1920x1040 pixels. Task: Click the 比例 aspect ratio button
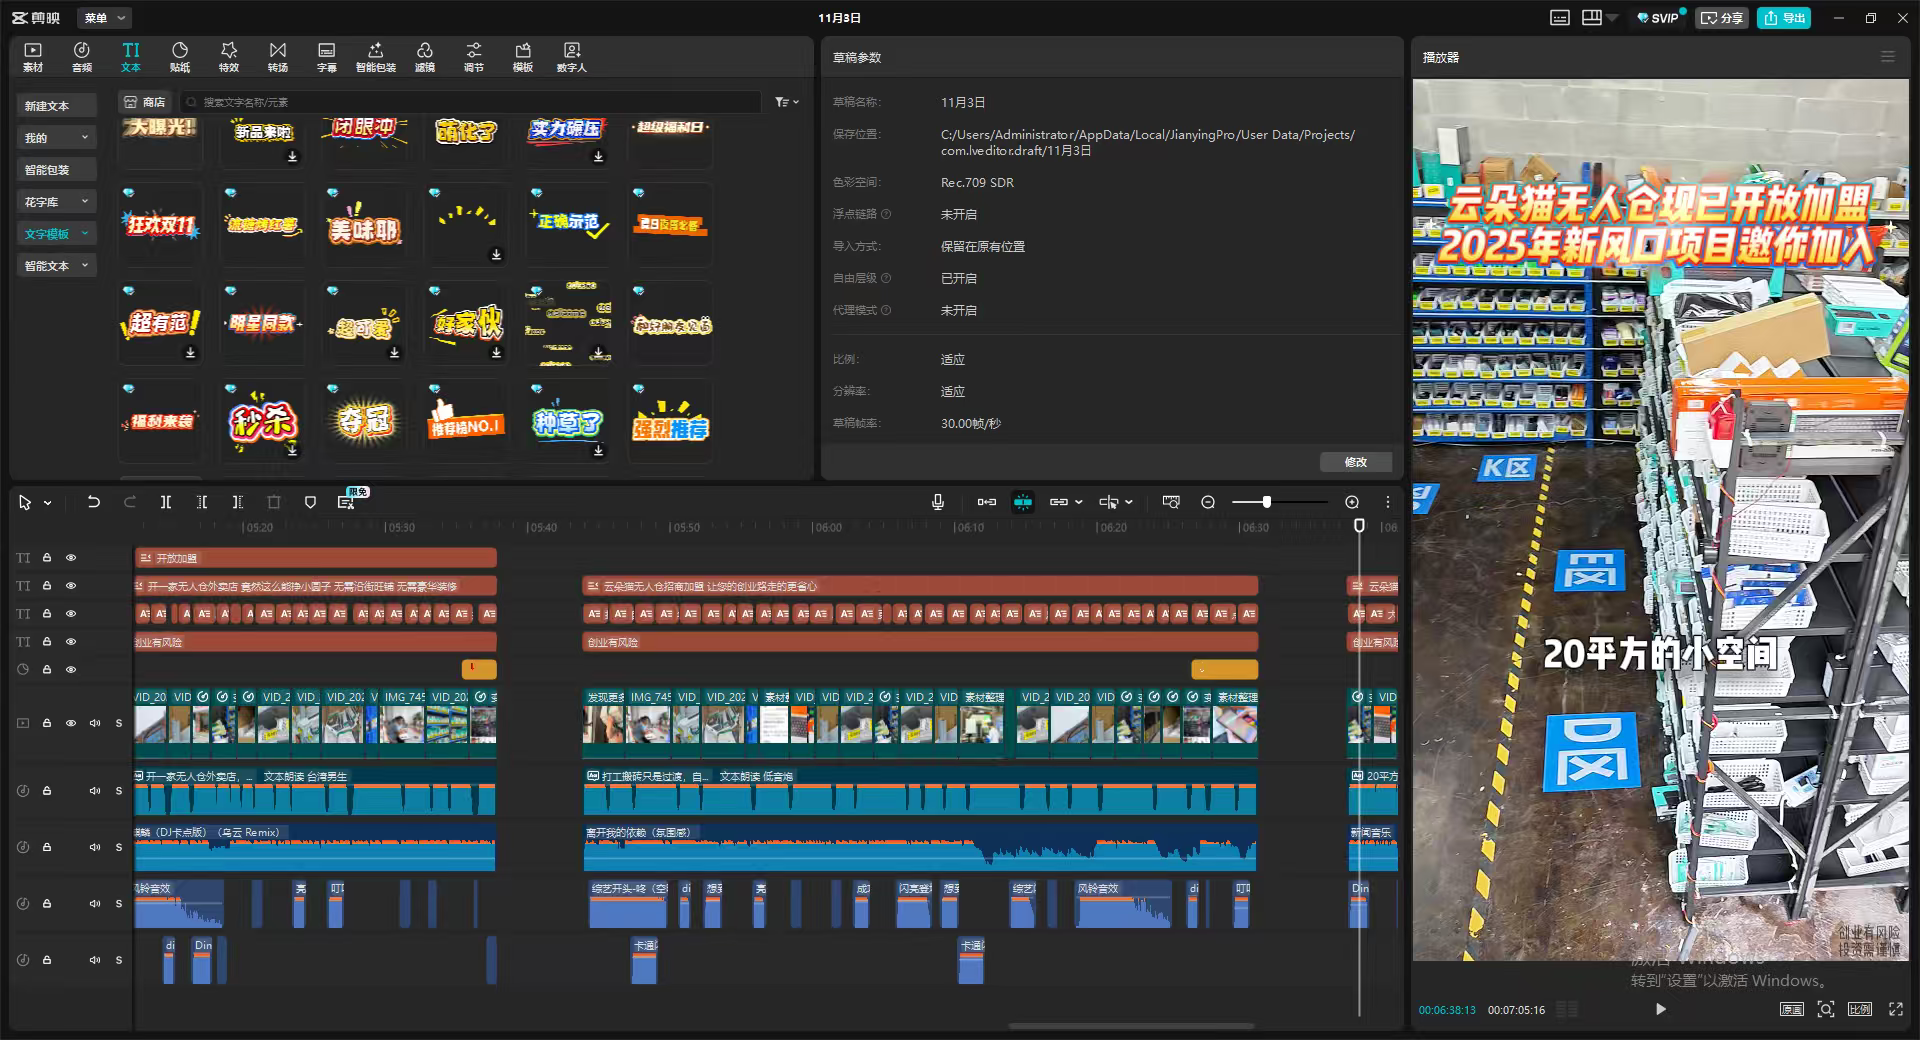1860,1009
